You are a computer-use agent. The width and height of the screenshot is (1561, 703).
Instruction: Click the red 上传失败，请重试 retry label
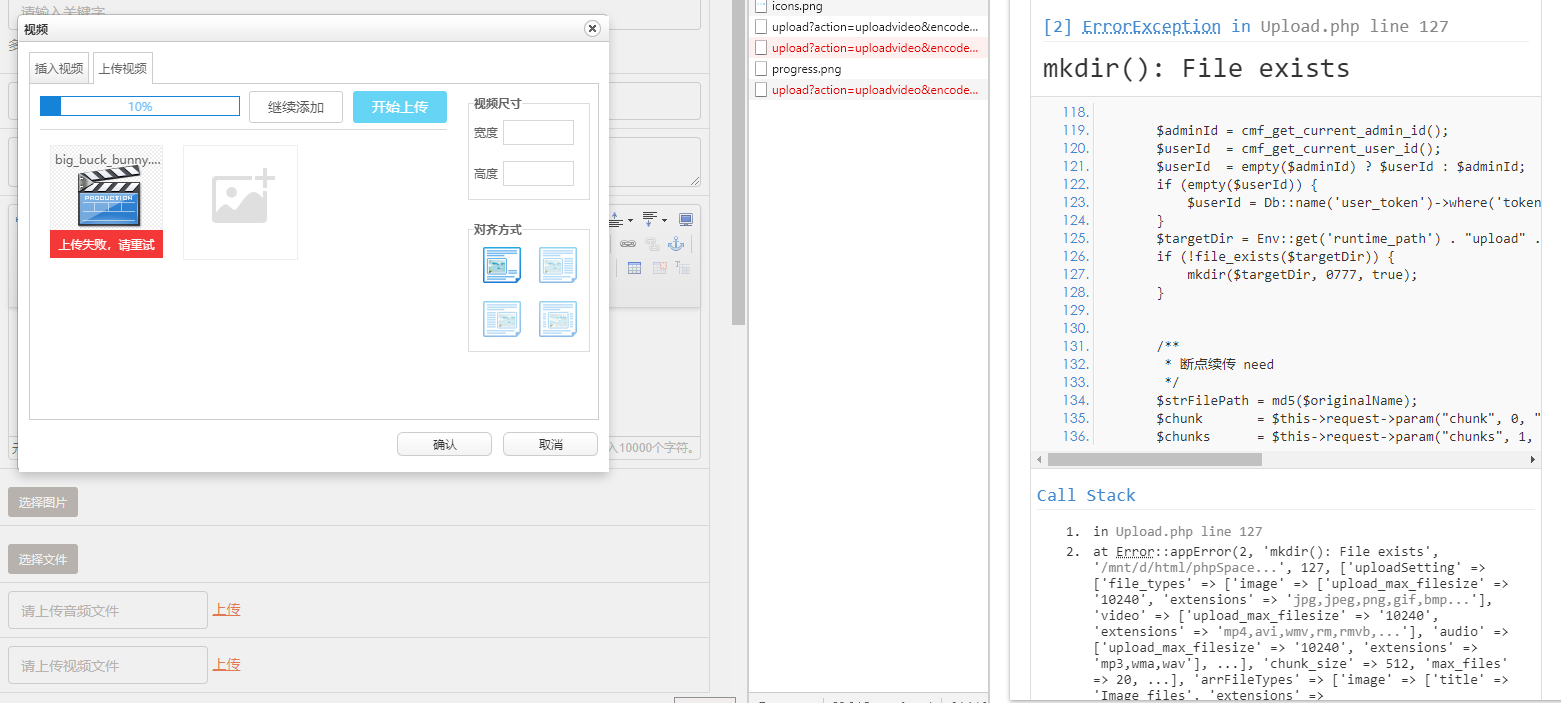(x=107, y=245)
